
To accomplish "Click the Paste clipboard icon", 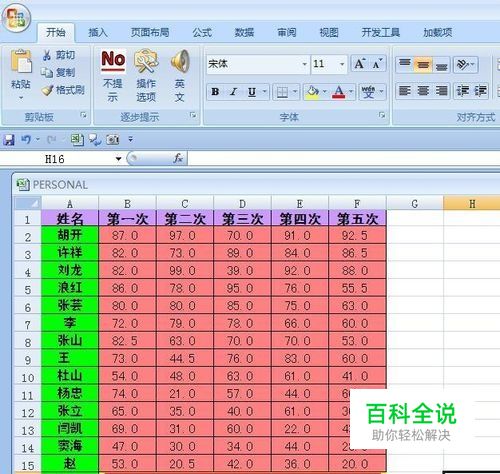I will click(21, 61).
